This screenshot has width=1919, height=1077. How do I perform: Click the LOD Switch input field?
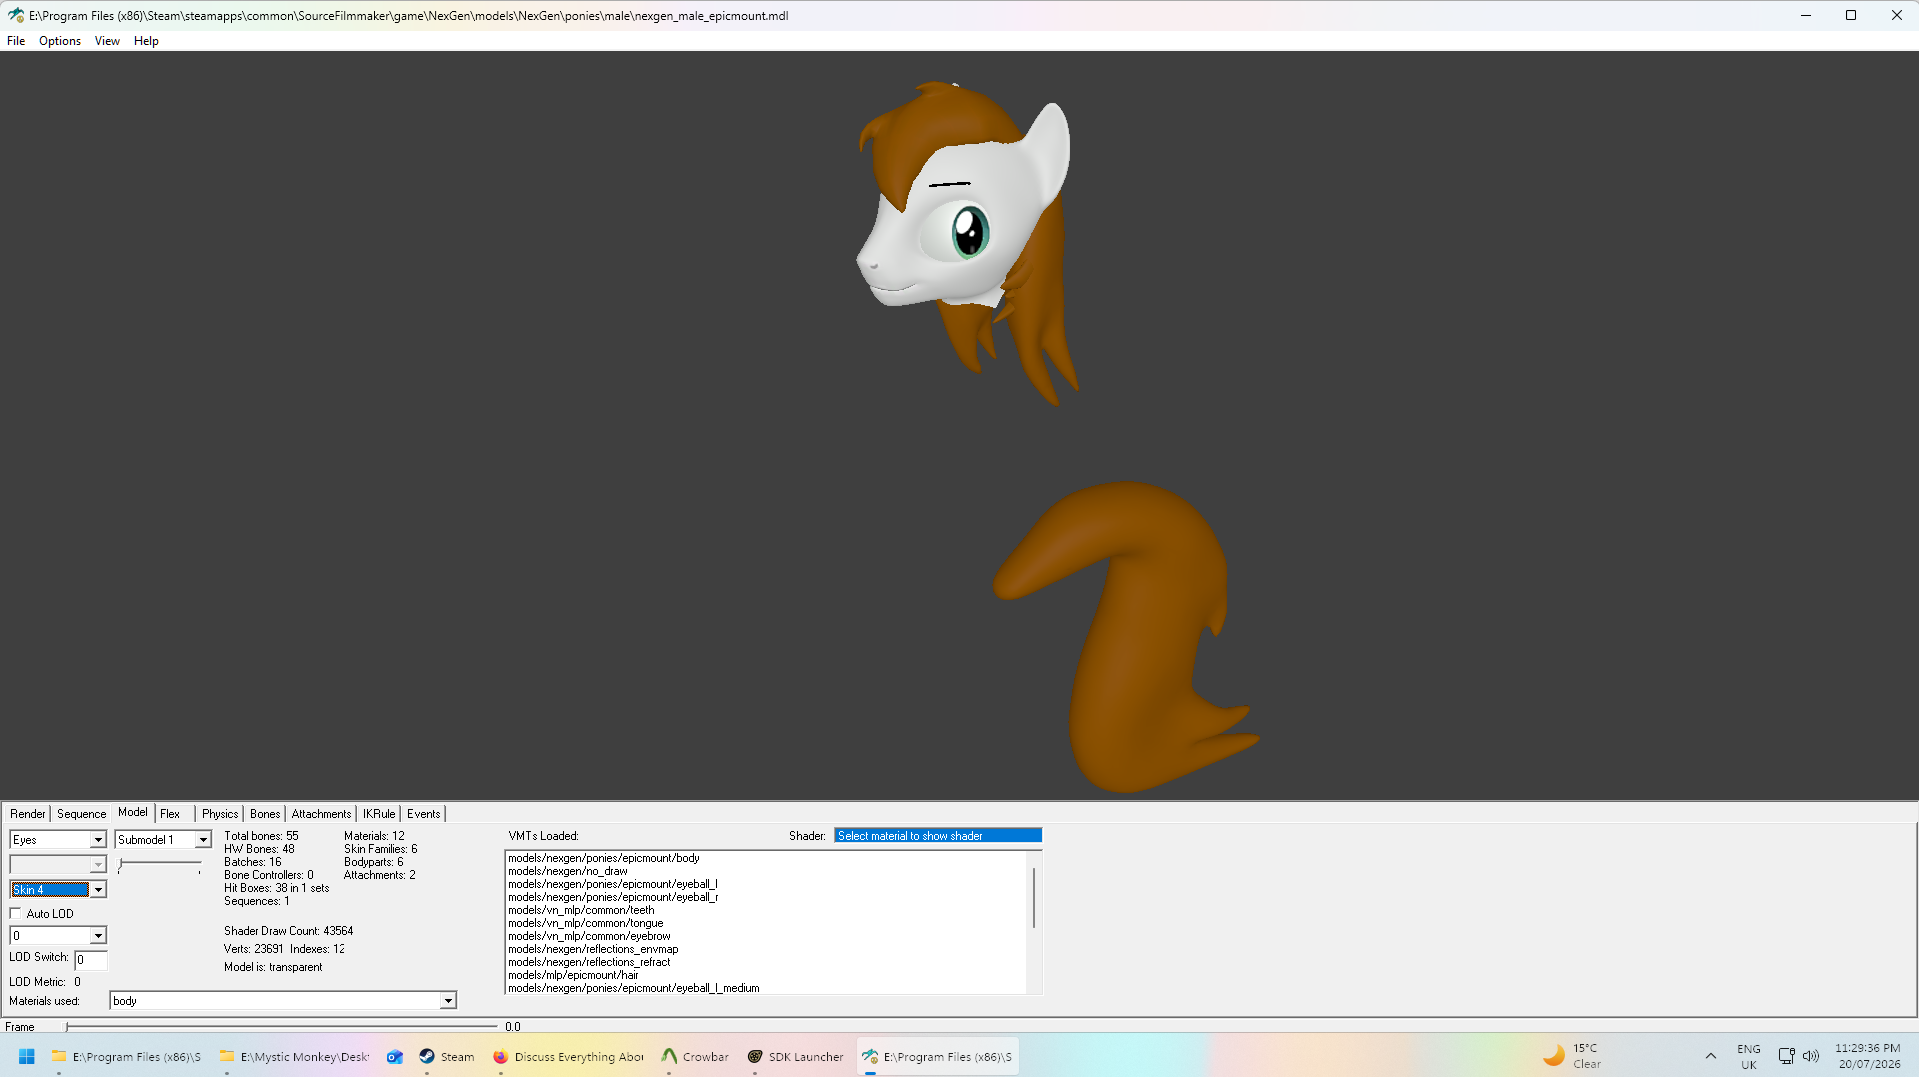91,960
